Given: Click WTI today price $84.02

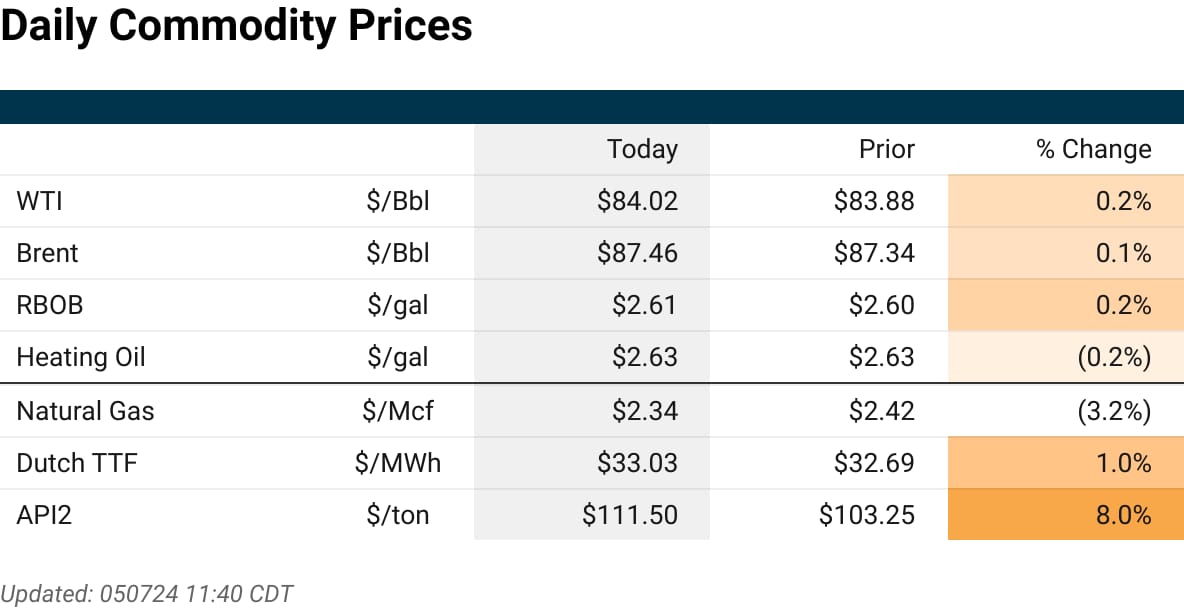Looking at the screenshot, I should click(x=637, y=201).
